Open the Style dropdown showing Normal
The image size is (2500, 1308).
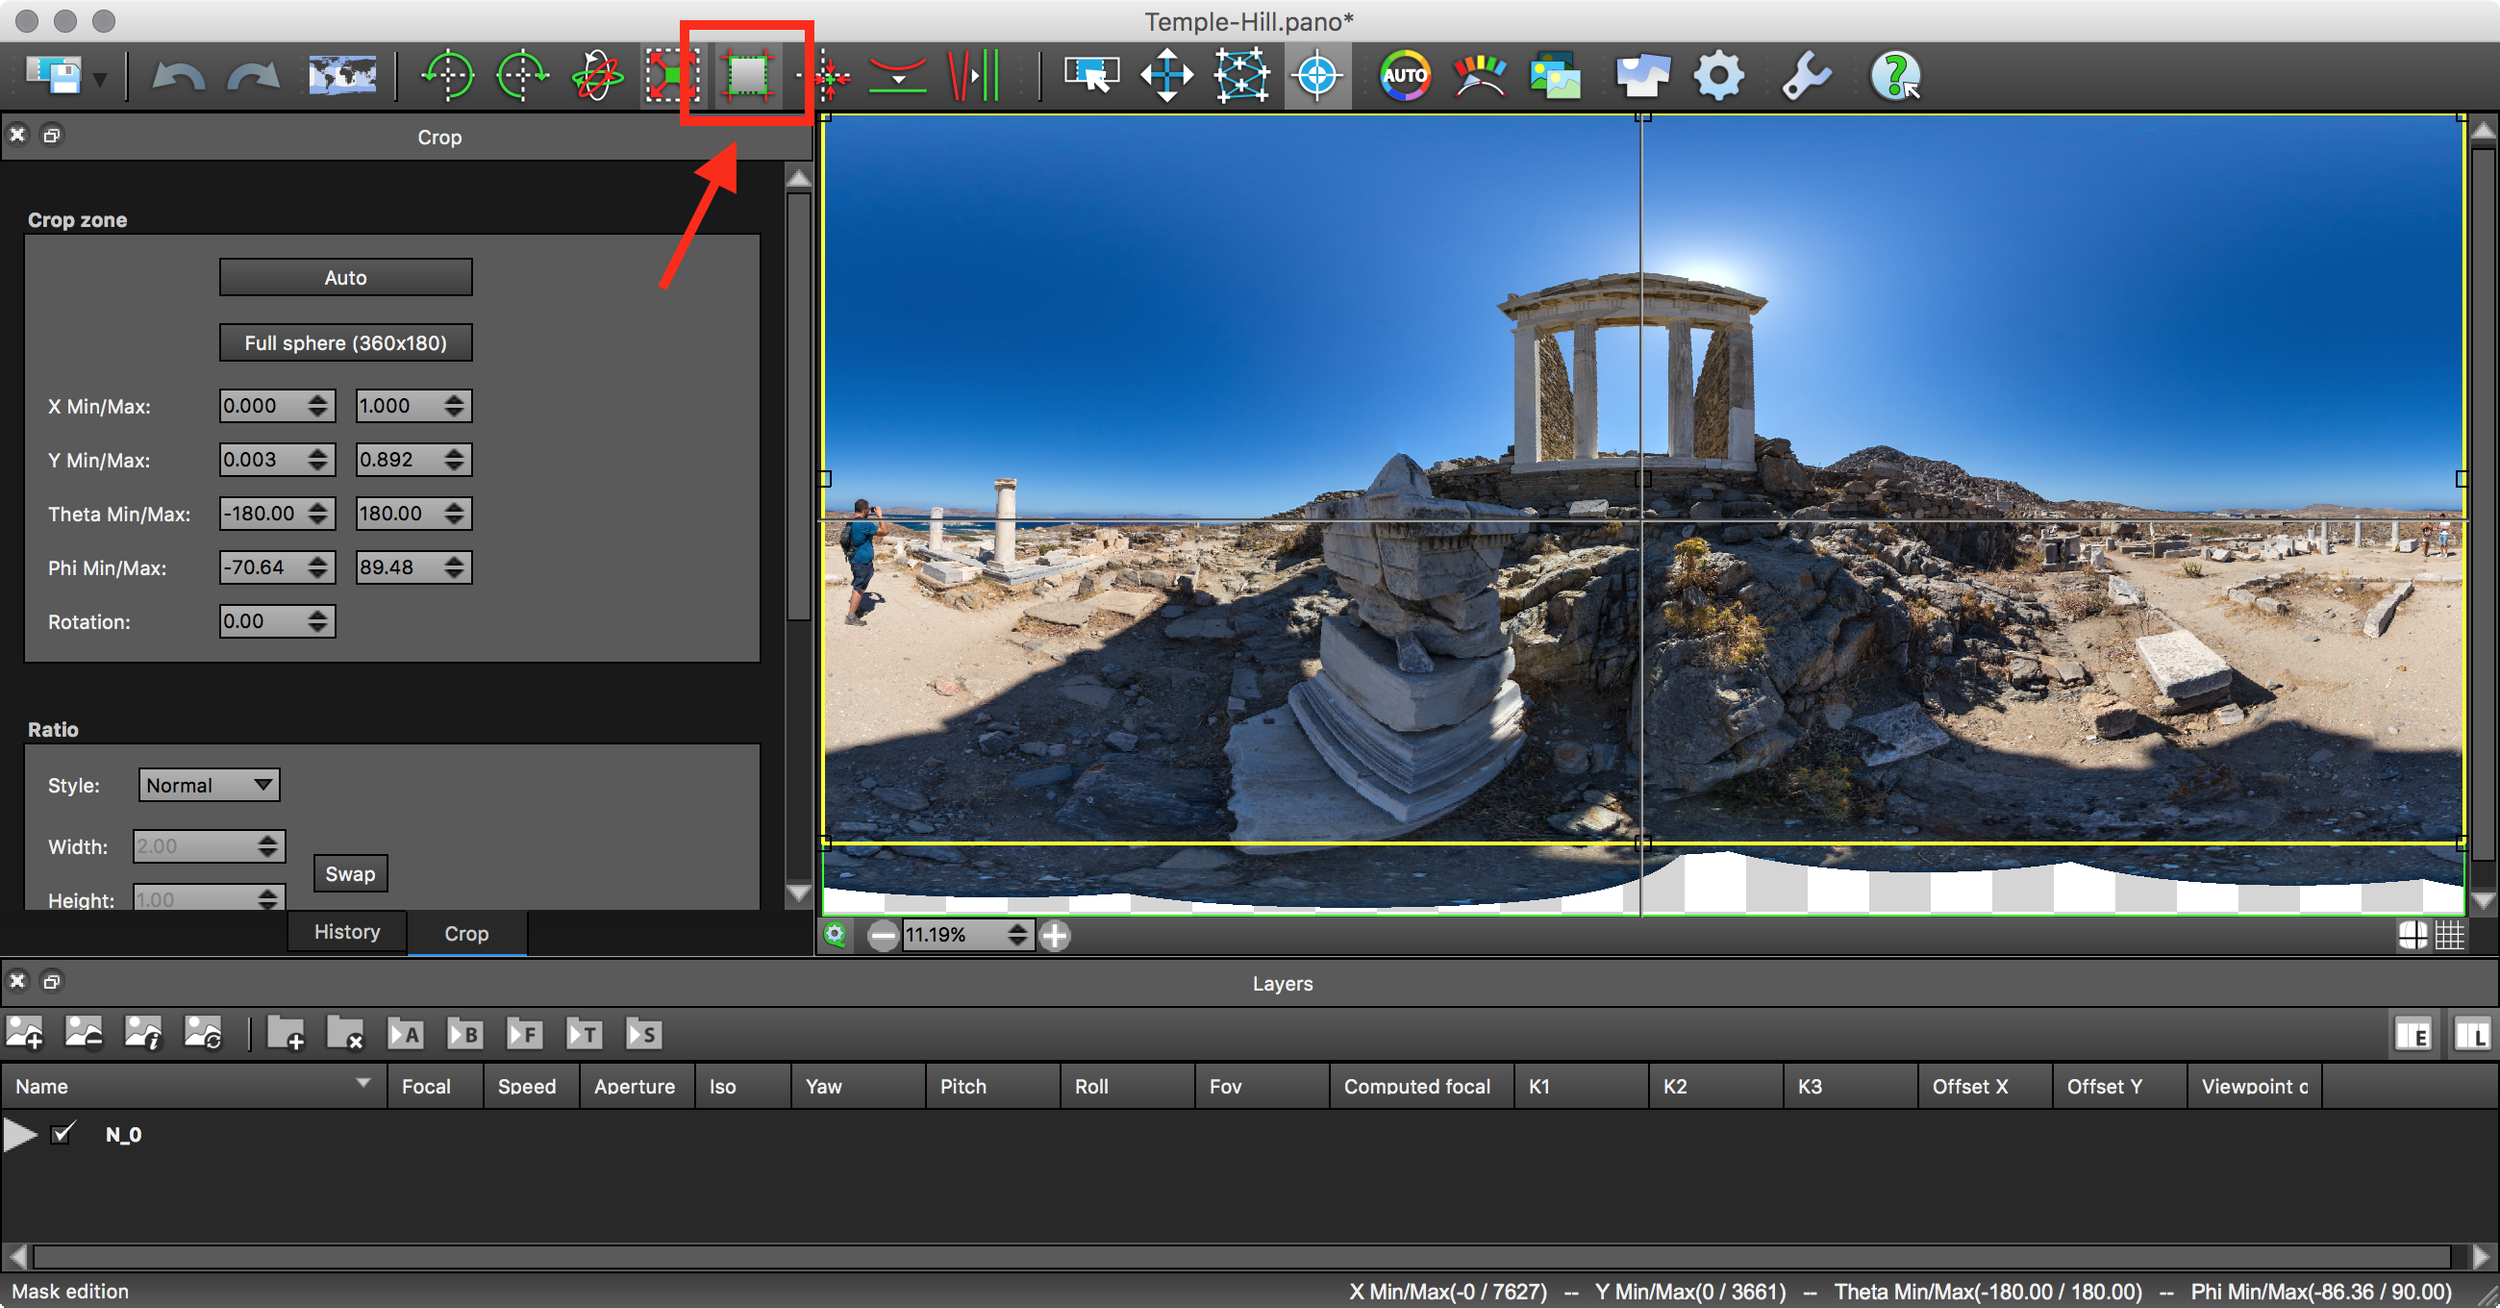209,785
